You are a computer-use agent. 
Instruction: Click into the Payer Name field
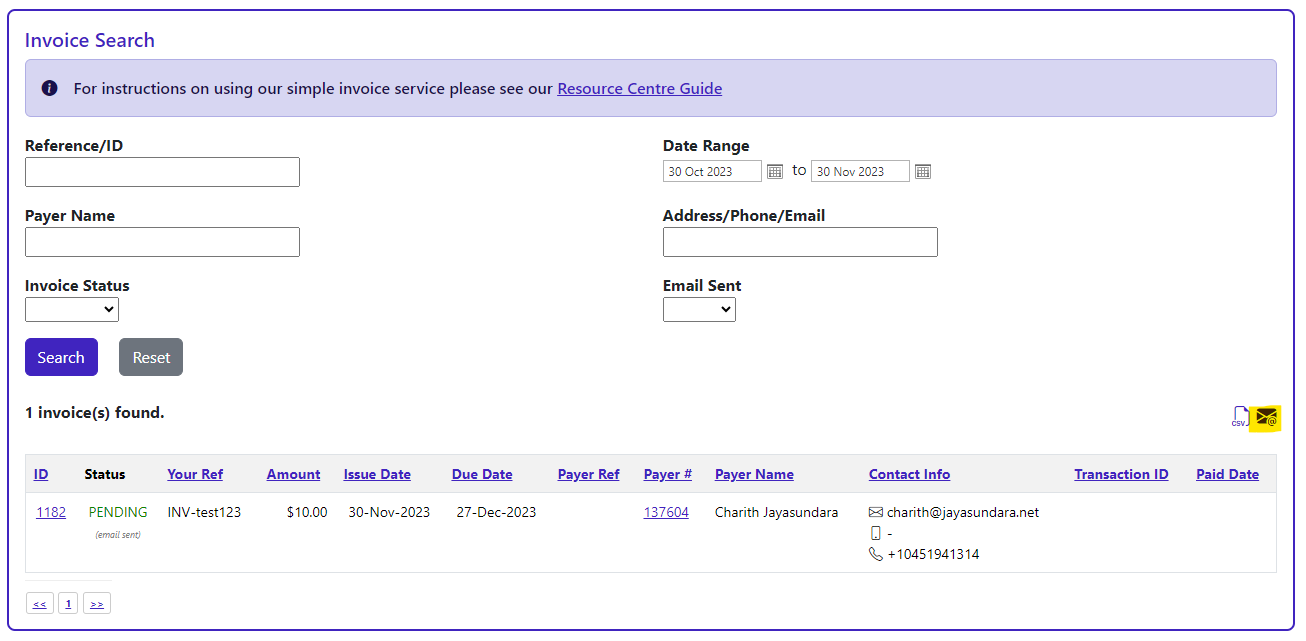pos(162,242)
